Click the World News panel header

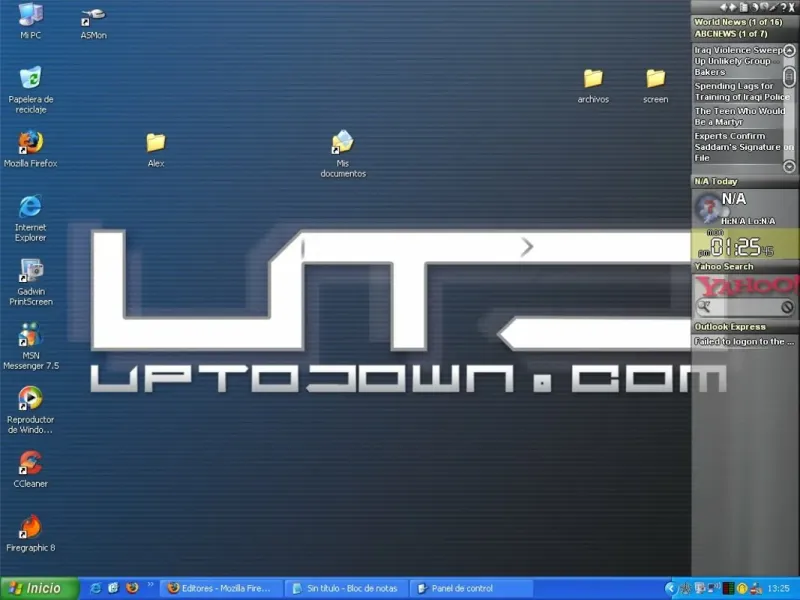[x=738, y=22]
